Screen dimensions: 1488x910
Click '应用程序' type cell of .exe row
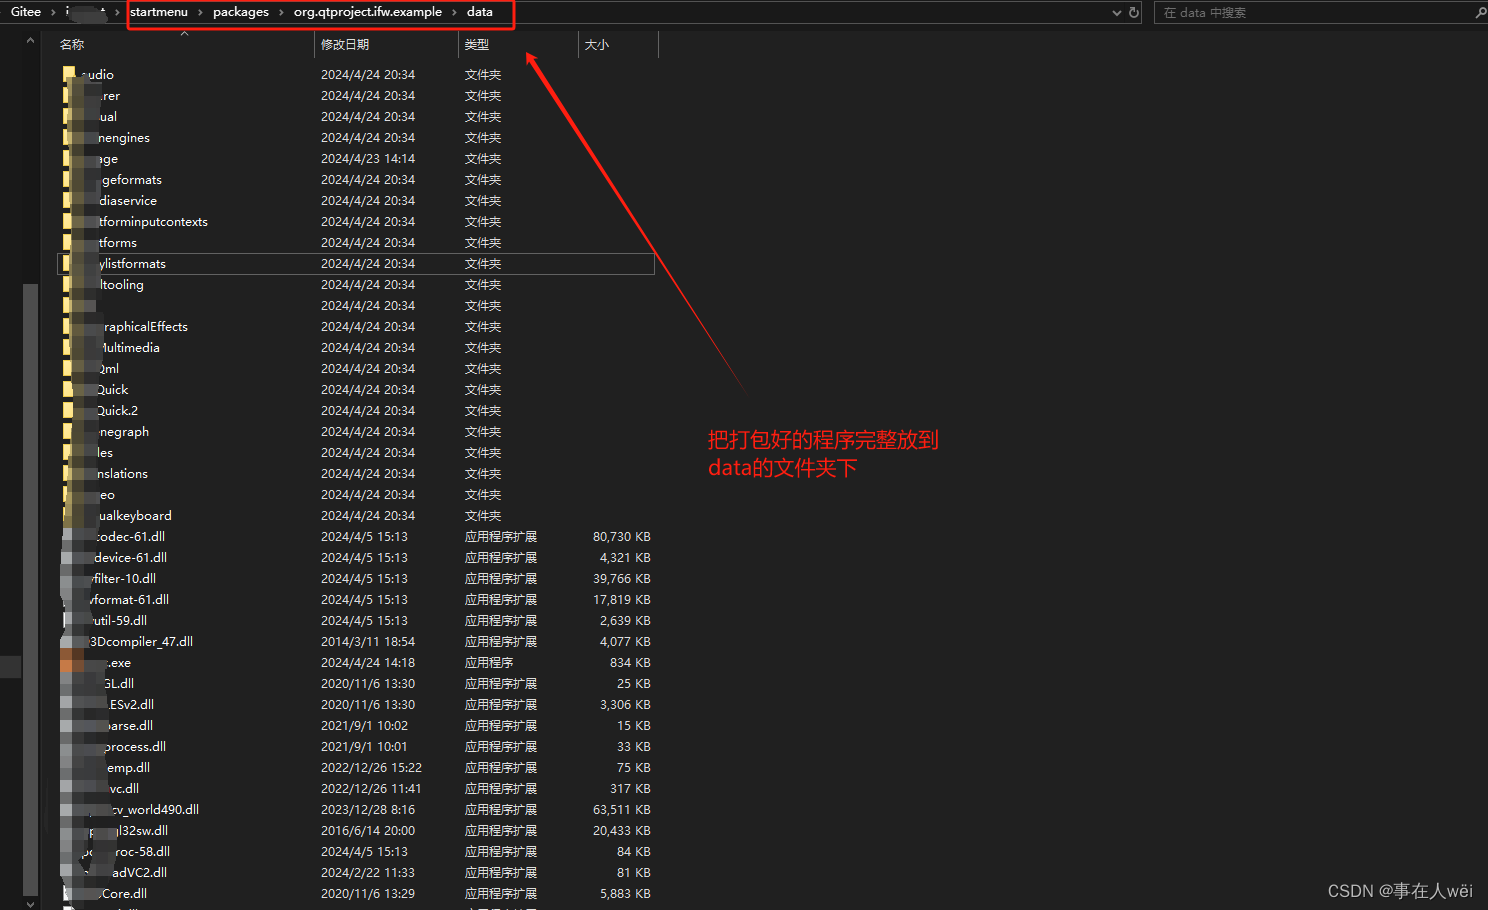489,663
